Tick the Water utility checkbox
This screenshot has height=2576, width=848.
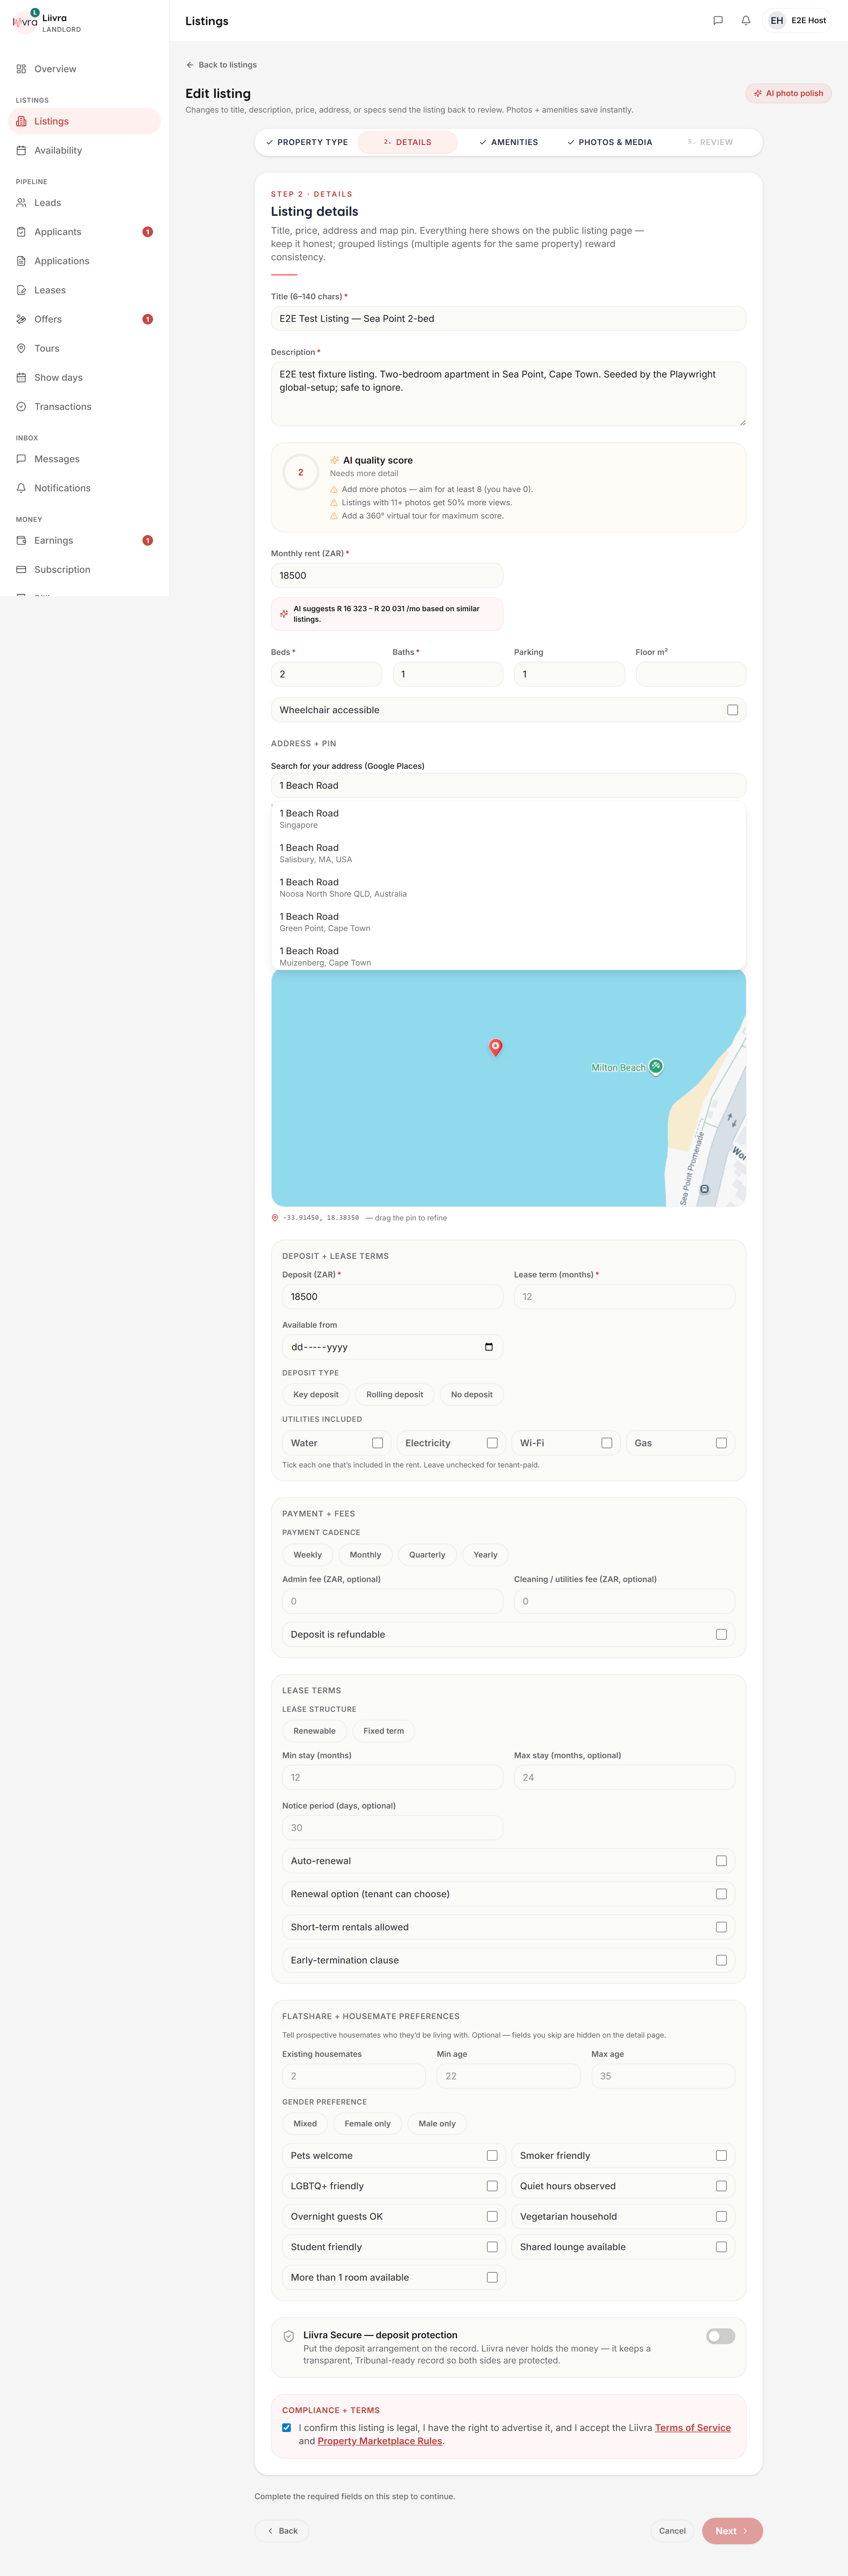378,1443
